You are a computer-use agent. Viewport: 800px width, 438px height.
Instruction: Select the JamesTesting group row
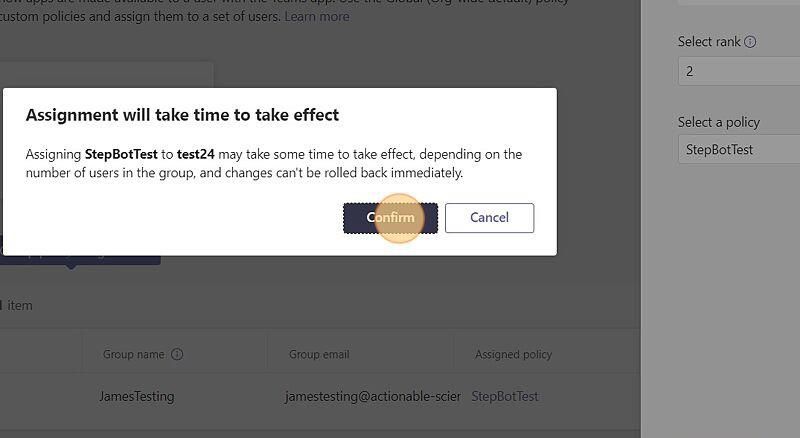(320, 396)
